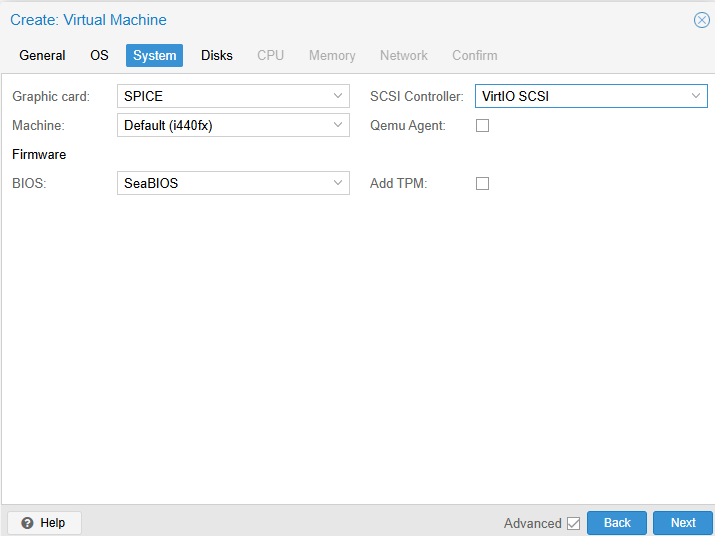Close the Create Virtual Machine dialog
The image size is (715, 536).
(701, 20)
